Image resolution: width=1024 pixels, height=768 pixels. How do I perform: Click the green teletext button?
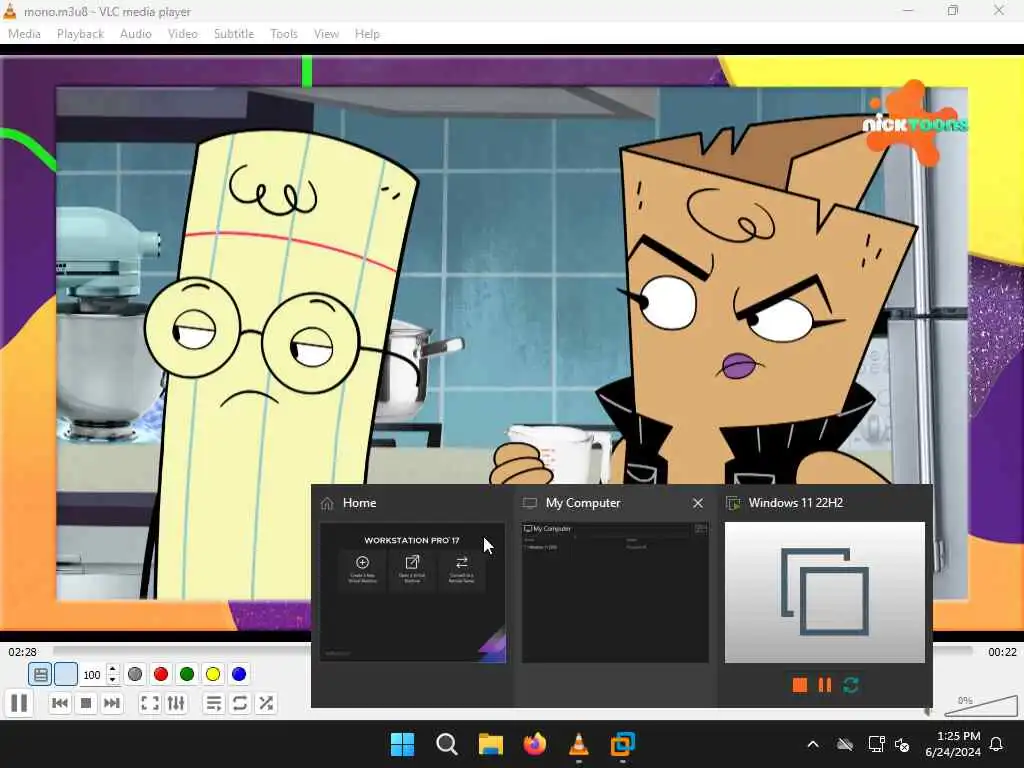[187, 674]
